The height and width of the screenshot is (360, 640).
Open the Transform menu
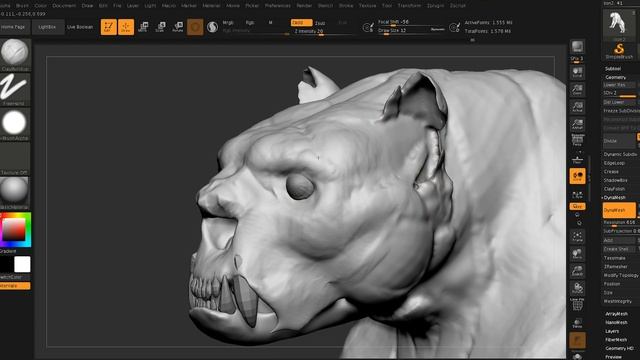point(409,6)
